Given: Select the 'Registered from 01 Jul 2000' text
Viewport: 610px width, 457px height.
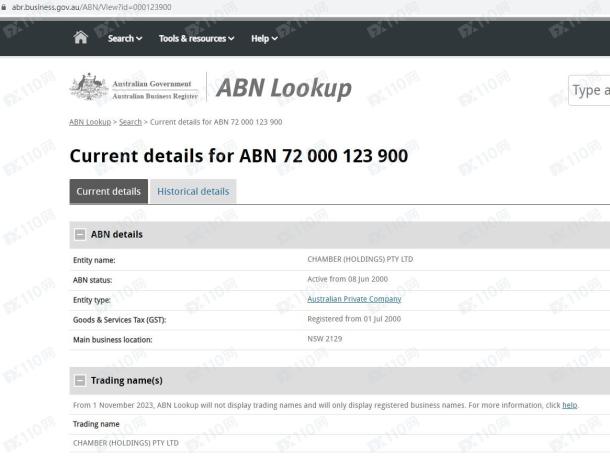Looking at the screenshot, I should (x=354, y=319).
